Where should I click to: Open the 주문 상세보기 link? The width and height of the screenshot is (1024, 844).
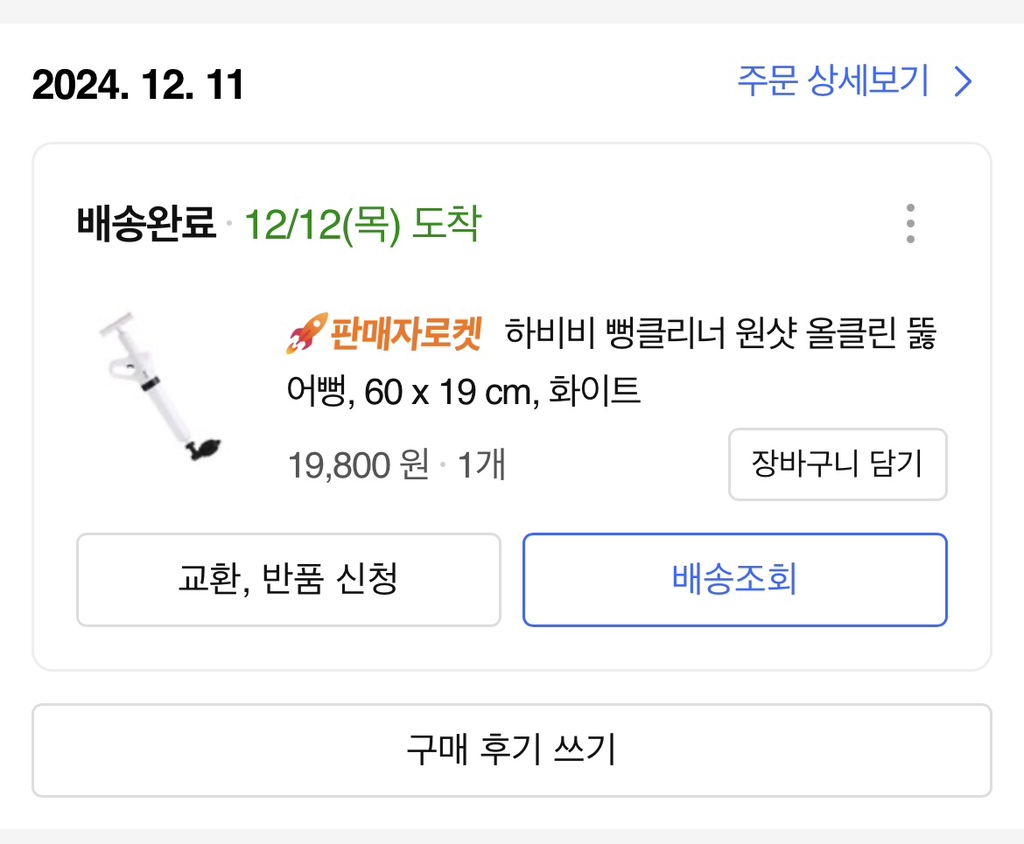pos(833,81)
